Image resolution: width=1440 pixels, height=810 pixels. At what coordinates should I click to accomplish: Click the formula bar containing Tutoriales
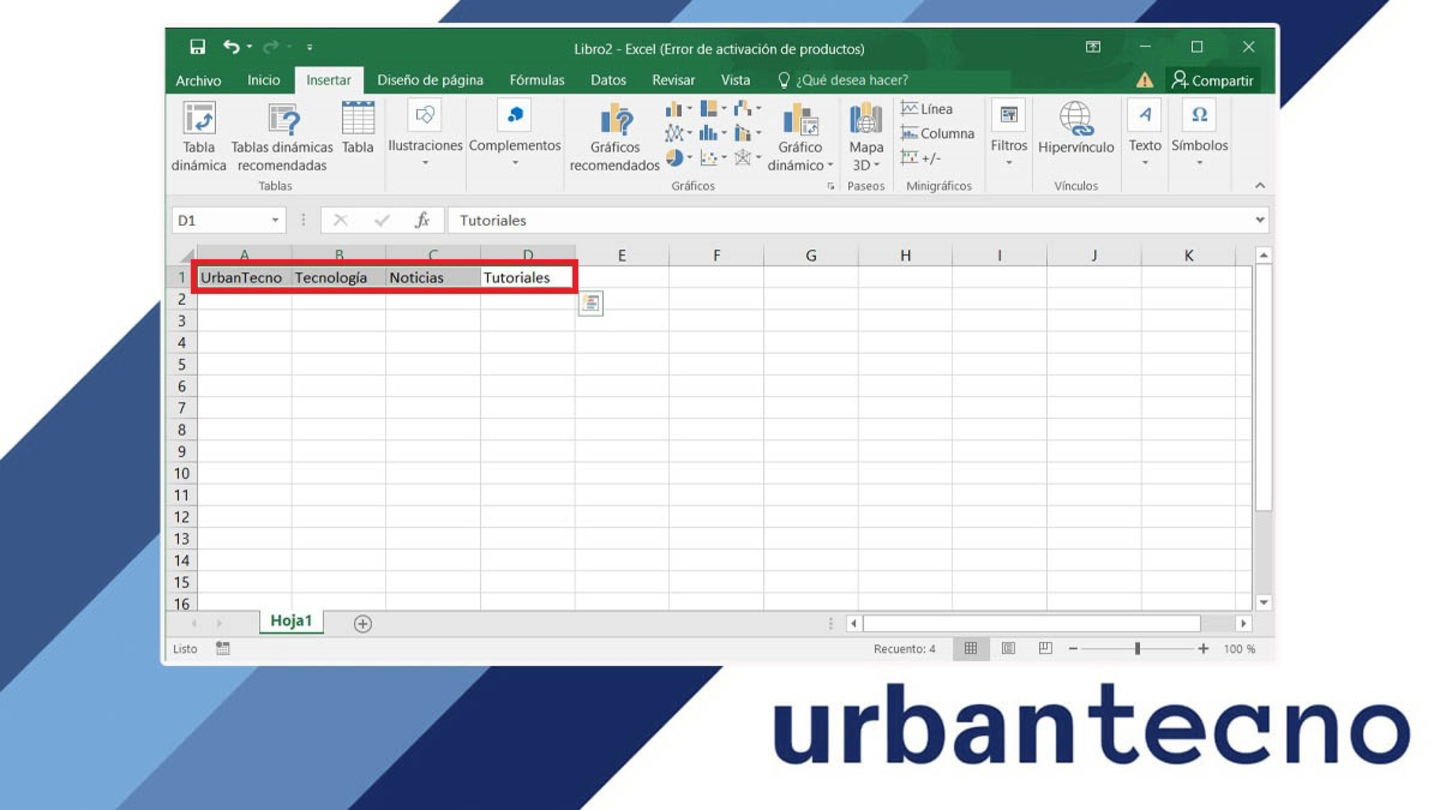coord(850,220)
